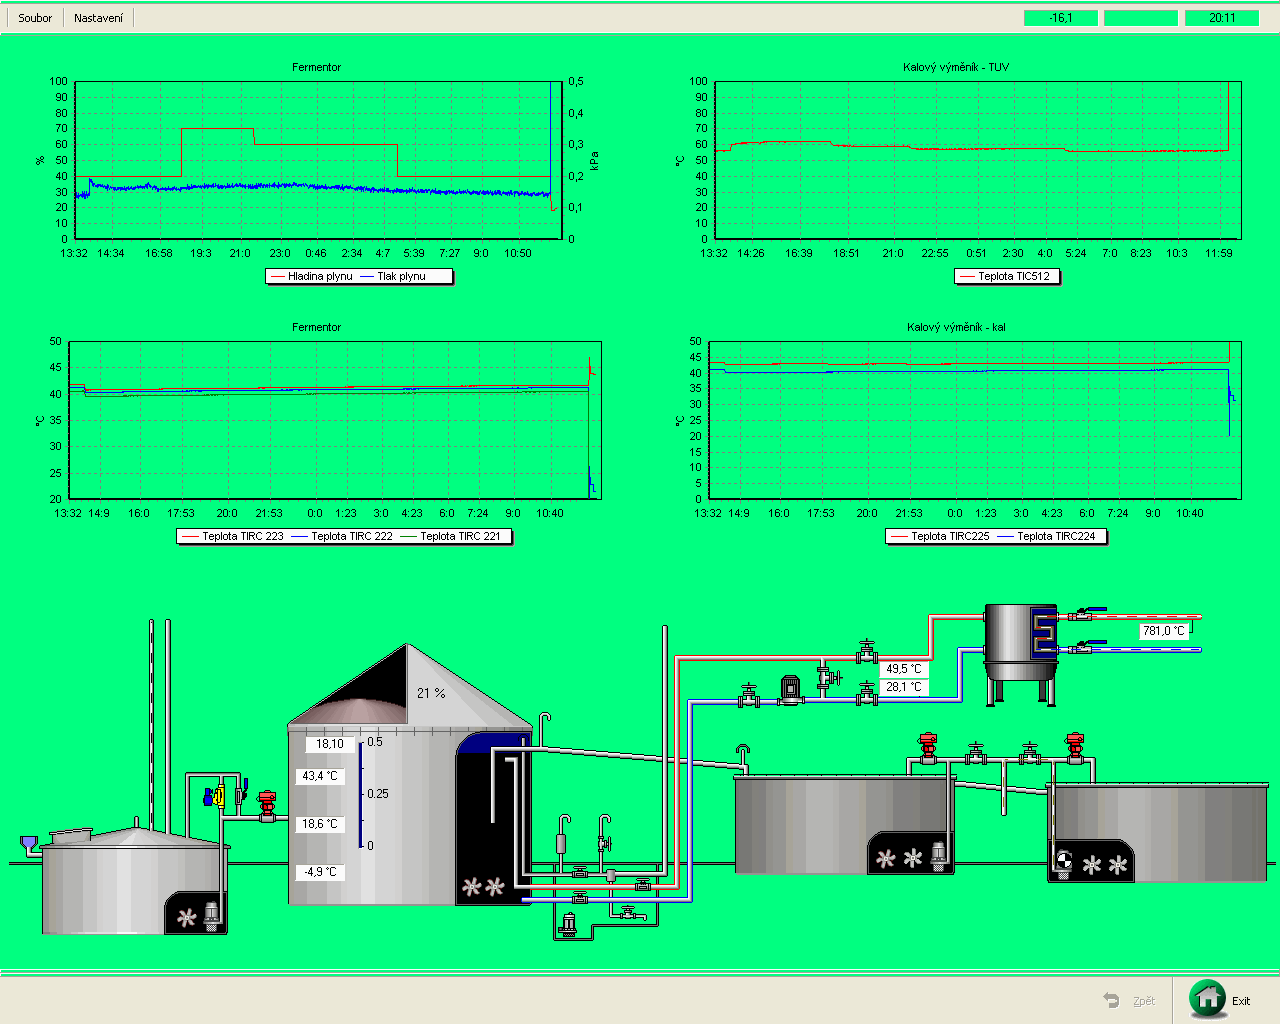Image resolution: width=1280 pixels, height=1024 pixels.
Task: Click the submersible pump in leftmost tank
Action: tap(212, 915)
